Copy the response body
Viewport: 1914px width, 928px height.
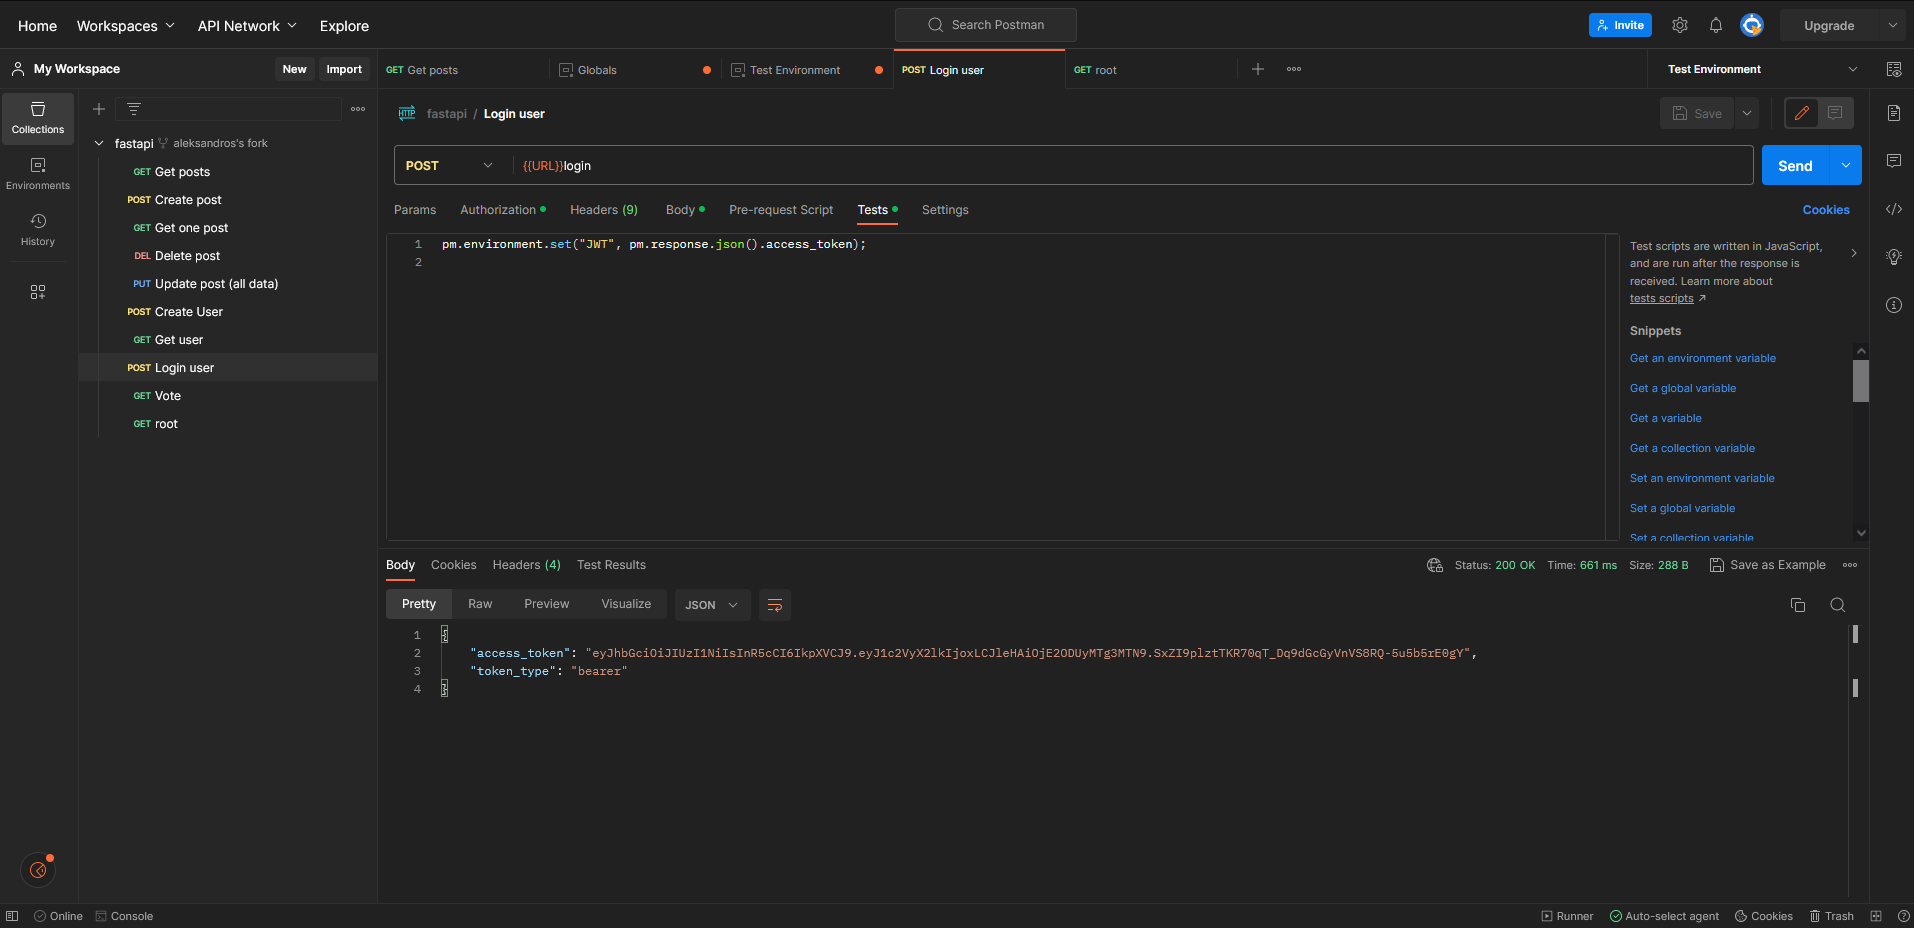point(1797,604)
